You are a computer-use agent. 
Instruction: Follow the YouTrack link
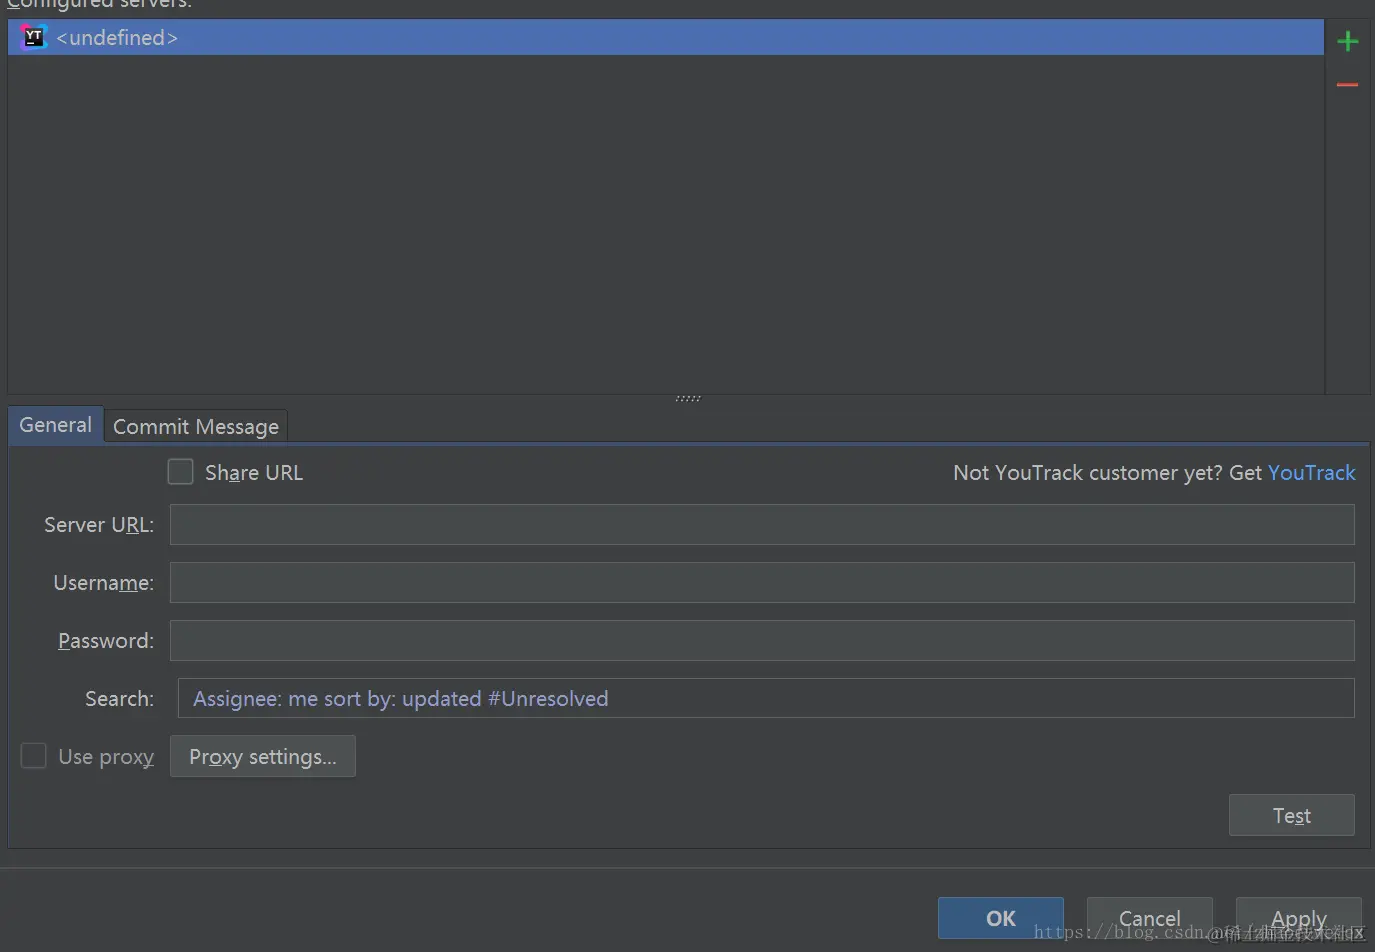pyautogui.click(x=1311, y=473)
